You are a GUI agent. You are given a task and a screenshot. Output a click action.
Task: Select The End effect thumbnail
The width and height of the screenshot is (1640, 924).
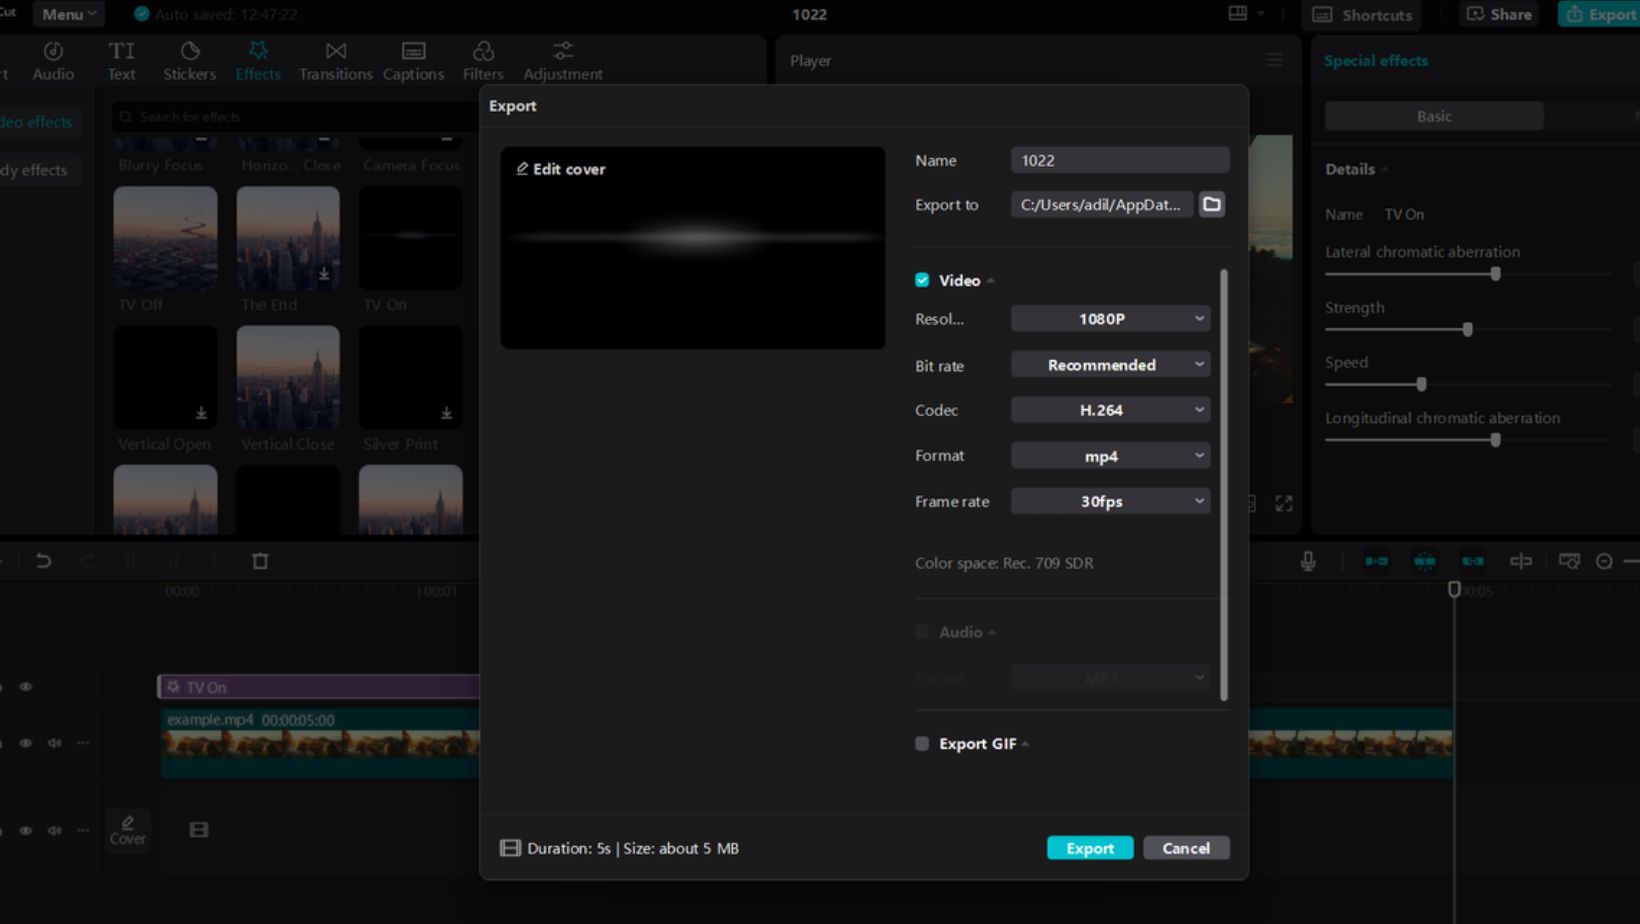coord(288,238)
